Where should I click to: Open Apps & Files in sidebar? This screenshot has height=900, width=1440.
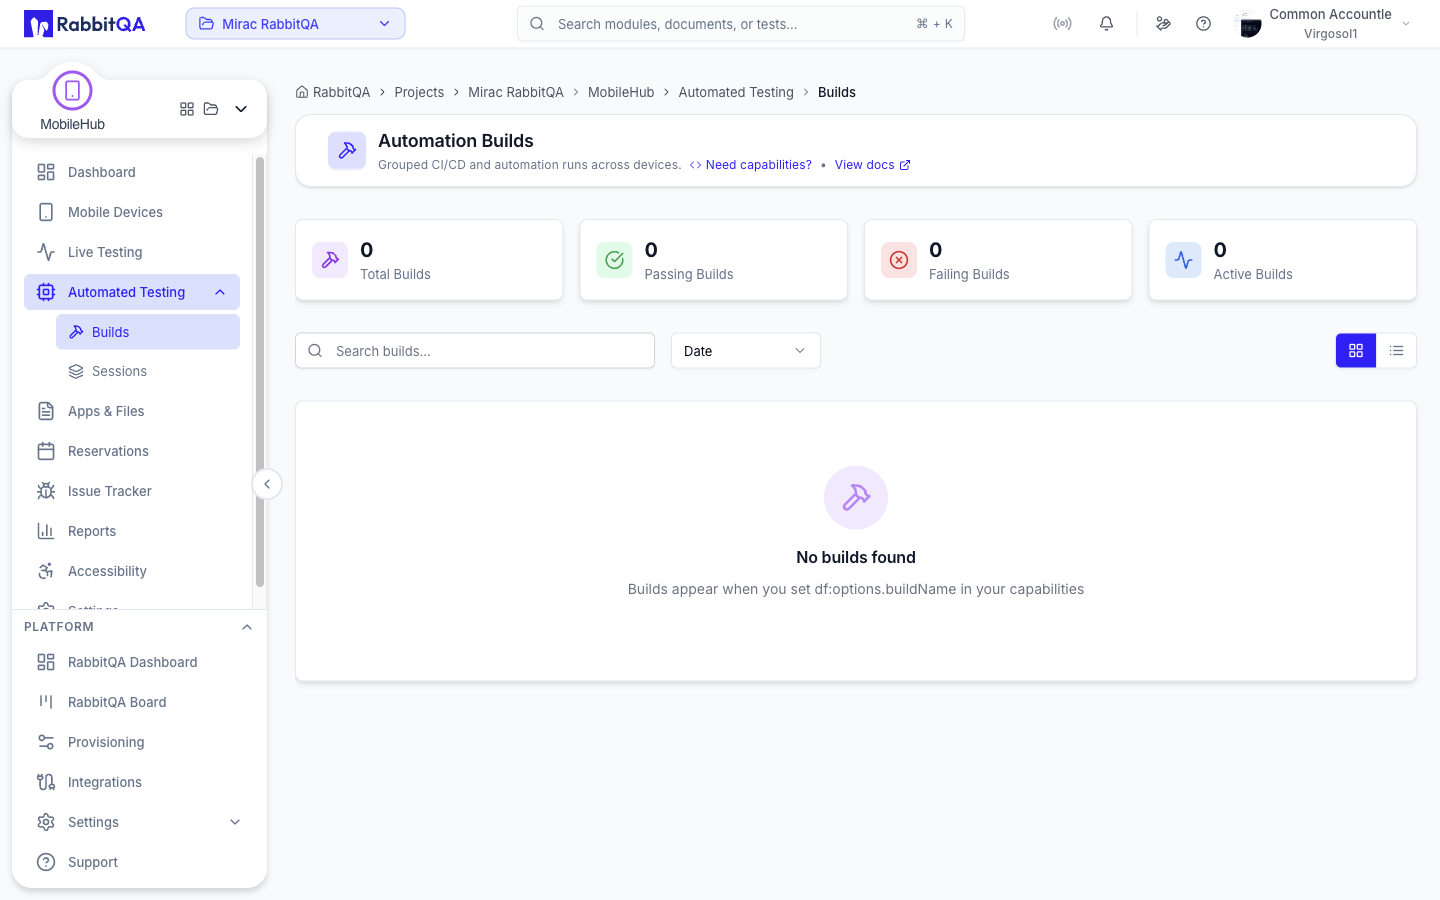(x=132, y=411)
